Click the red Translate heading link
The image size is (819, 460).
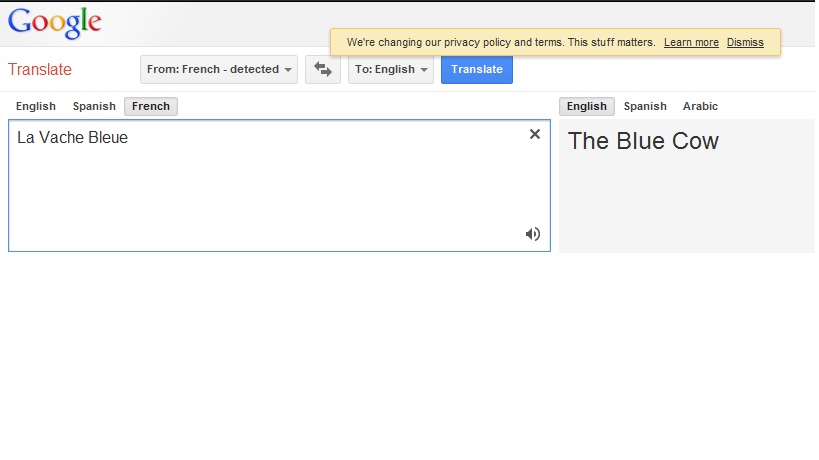pyautogui.click(x=40, y=69)
